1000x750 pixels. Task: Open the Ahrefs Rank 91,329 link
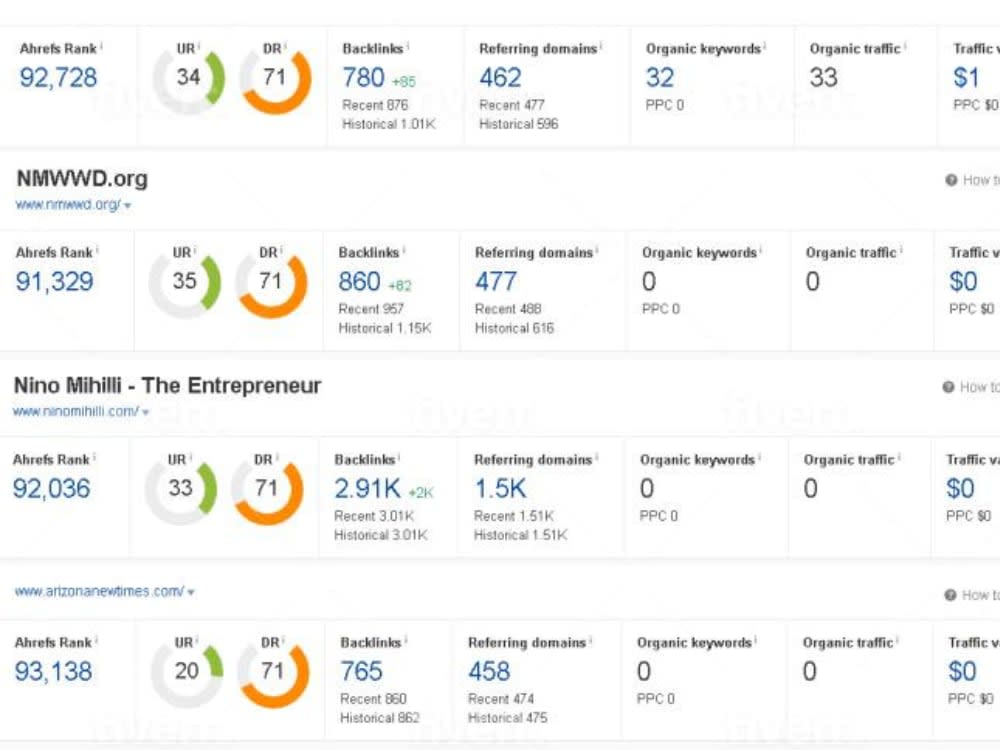55,281
